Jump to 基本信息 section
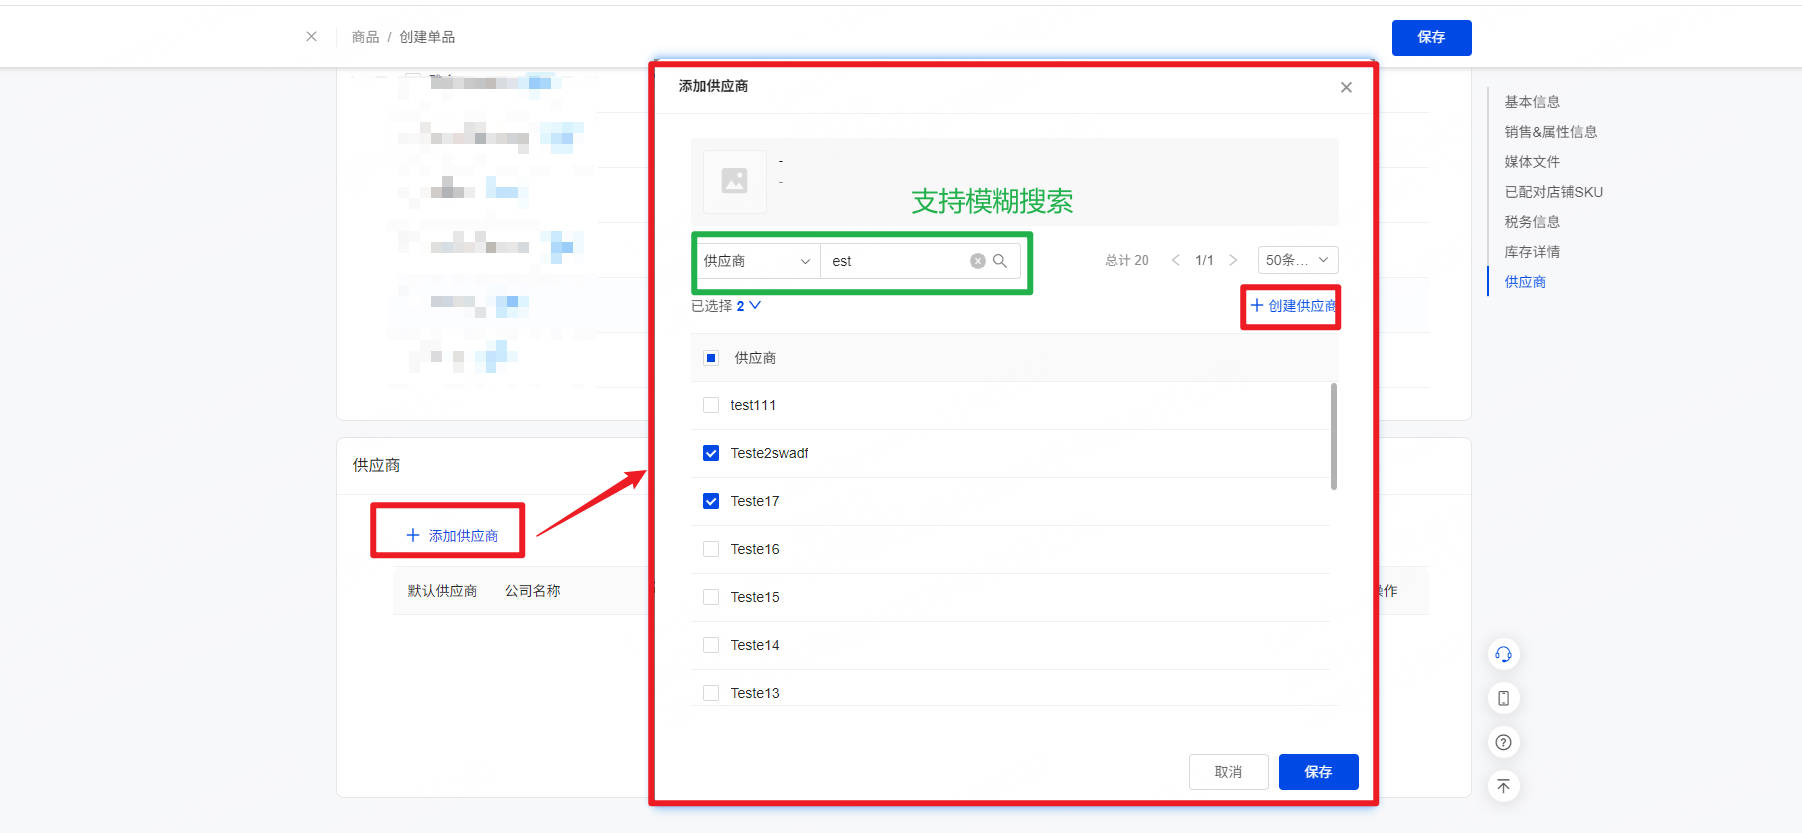Viewport: 1802px width, 833px height. [1532, 102]
